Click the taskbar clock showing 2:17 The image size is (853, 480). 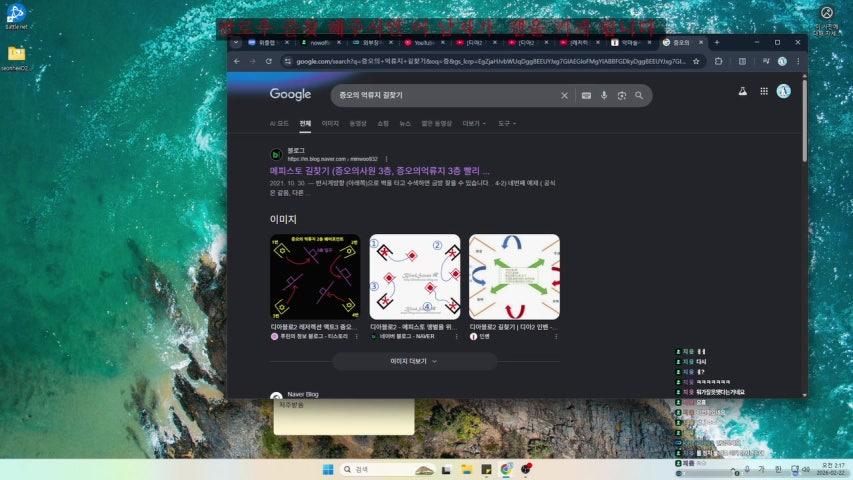[x=833, y=469]
